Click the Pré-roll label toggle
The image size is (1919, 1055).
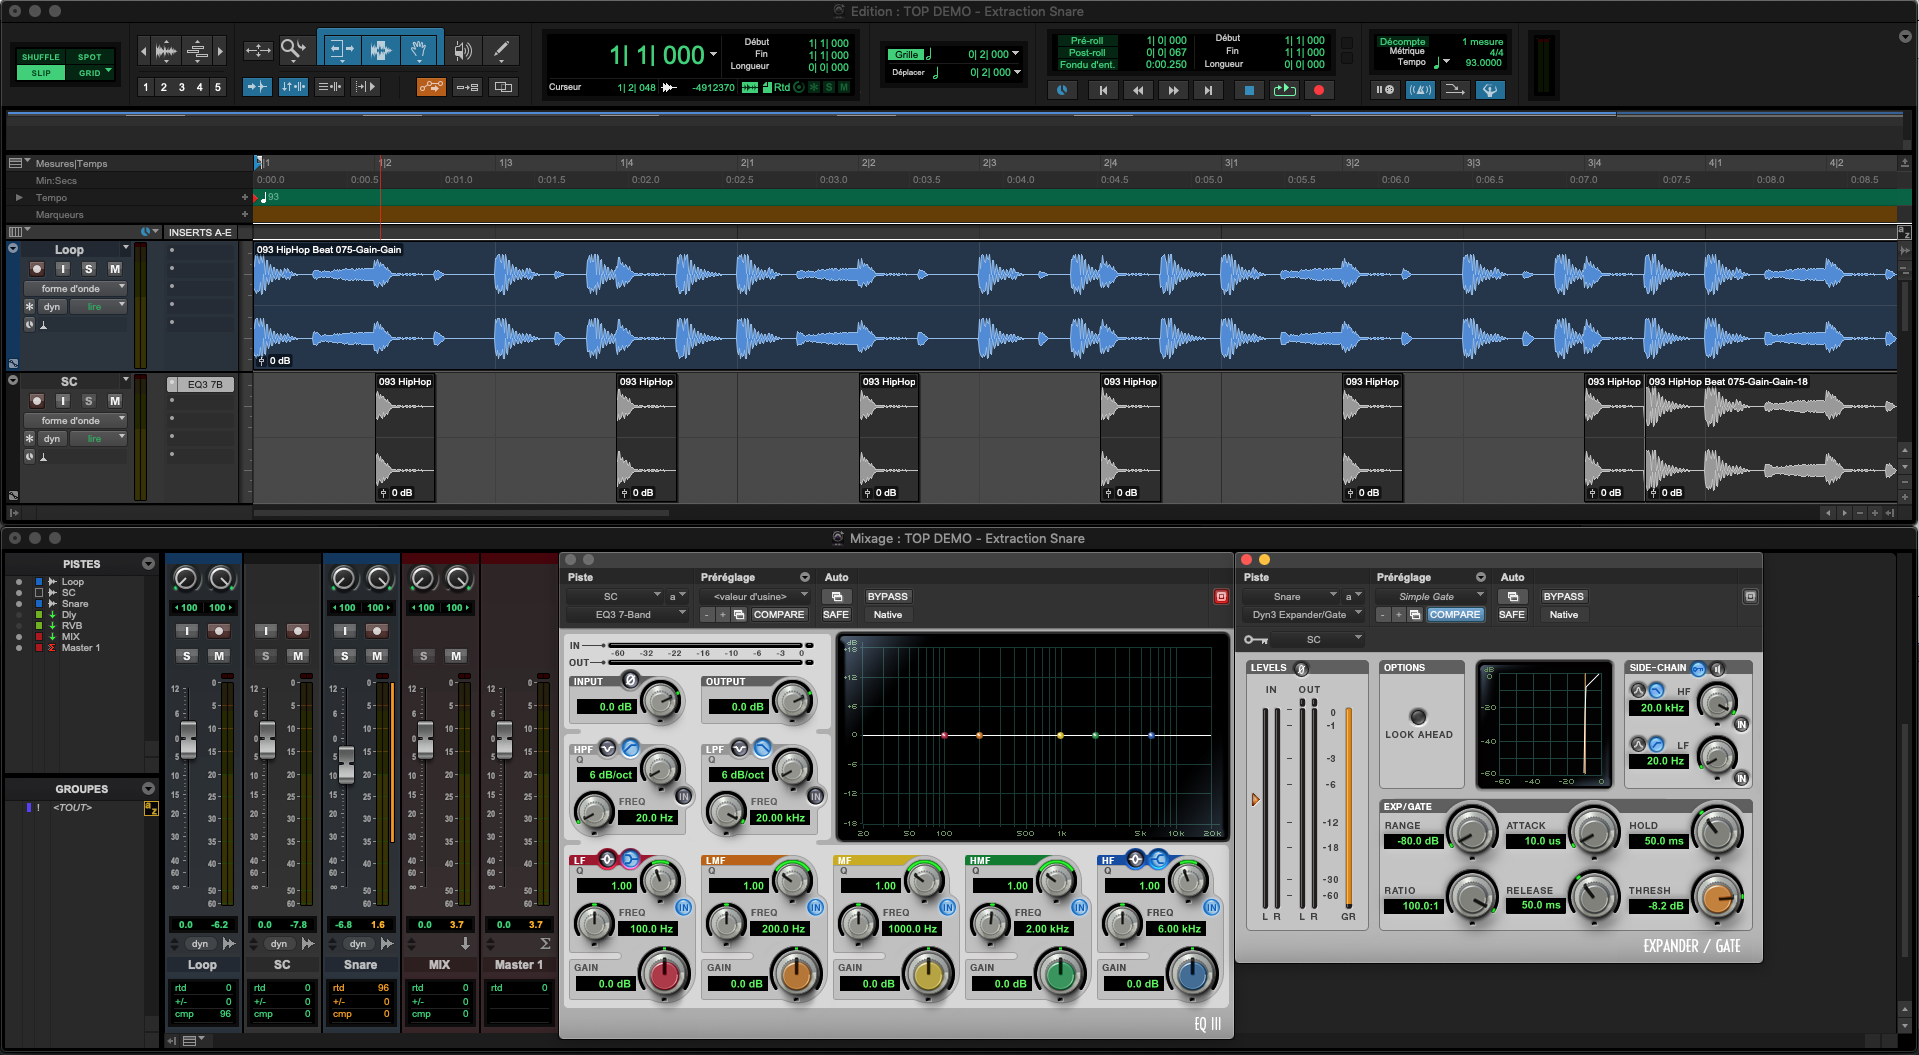click(x=1087, y=41)
